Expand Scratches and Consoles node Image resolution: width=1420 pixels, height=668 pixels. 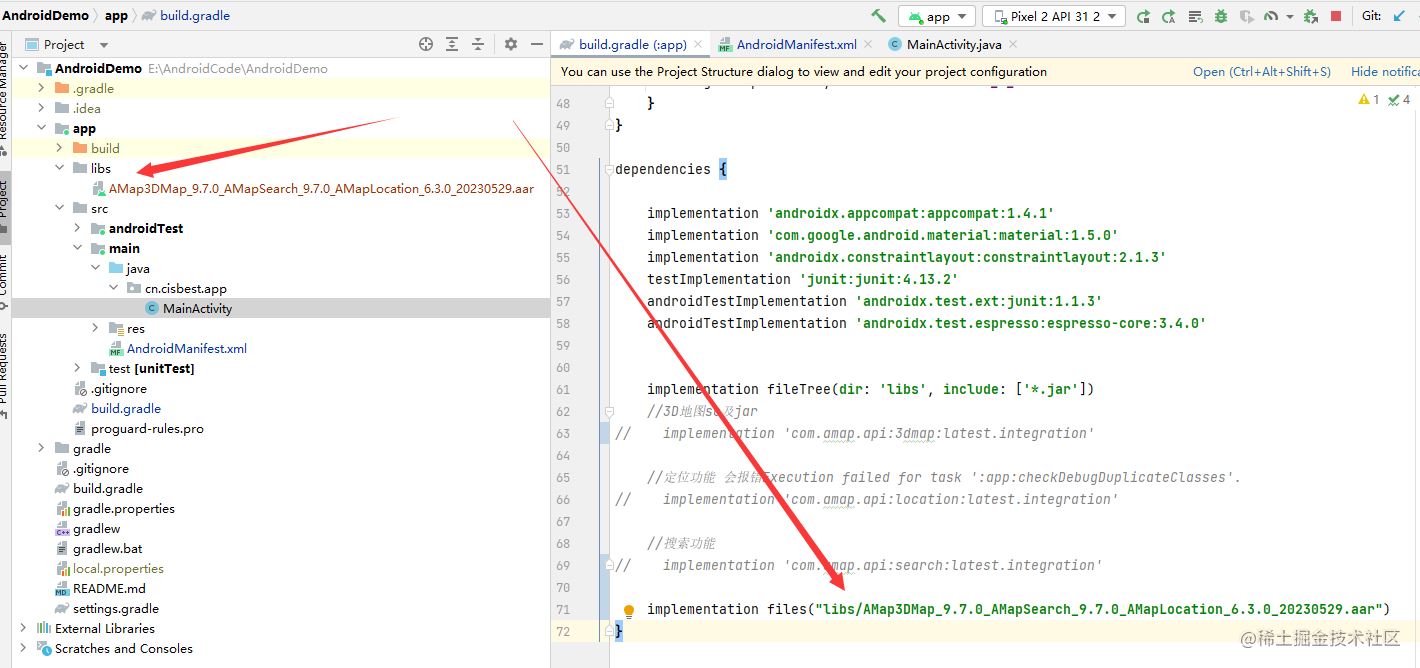click(23, 648)
